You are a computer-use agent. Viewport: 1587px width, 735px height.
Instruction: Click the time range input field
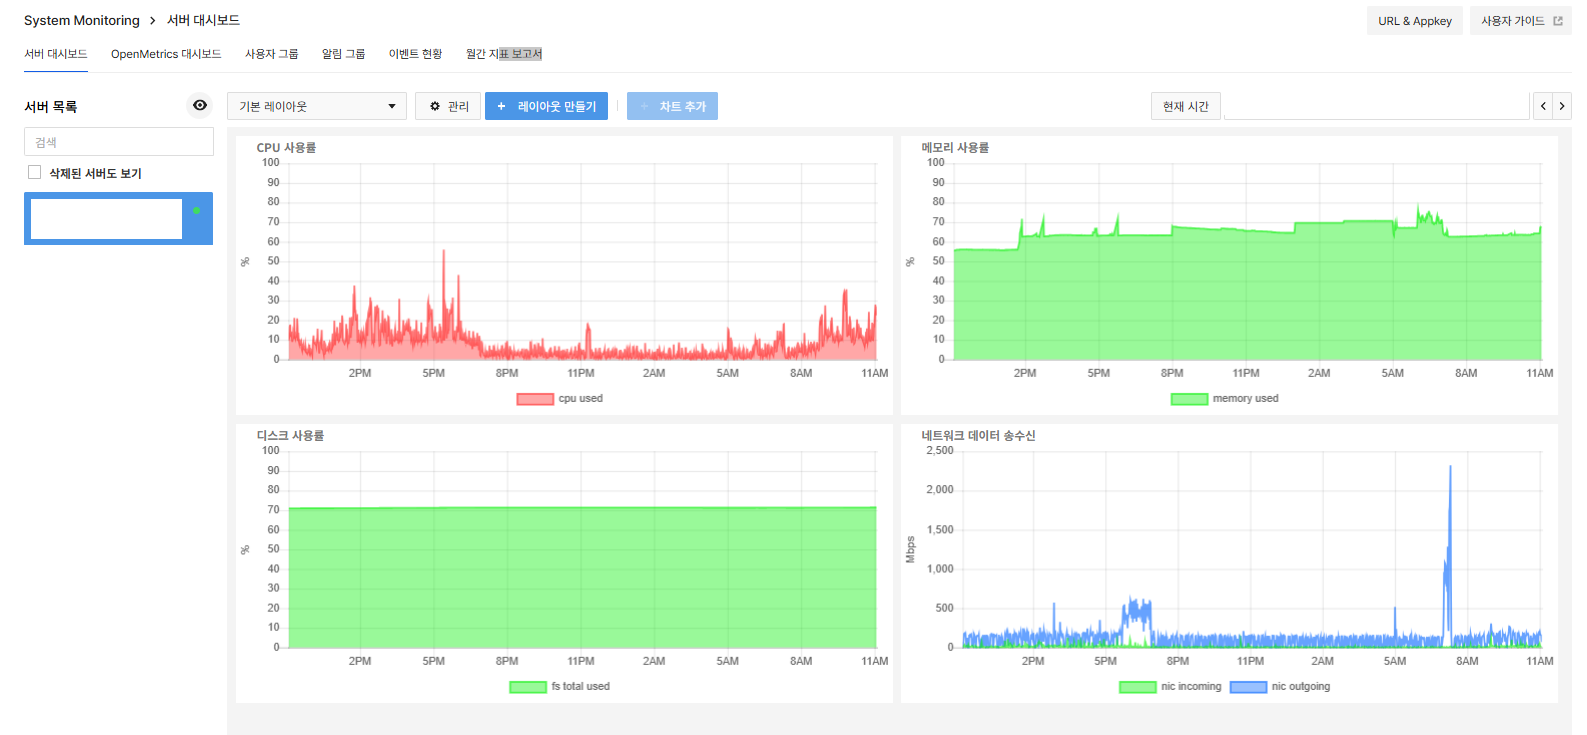point(1376,106)
